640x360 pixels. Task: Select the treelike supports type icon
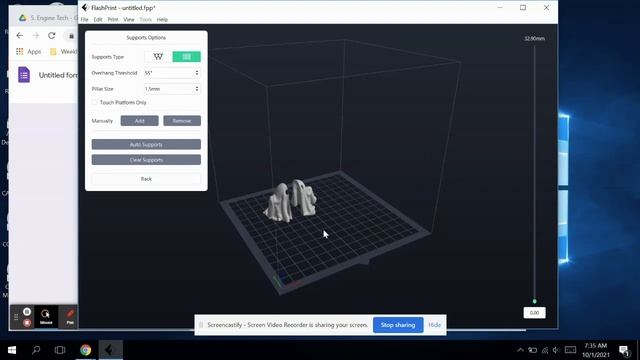(158, 57)
